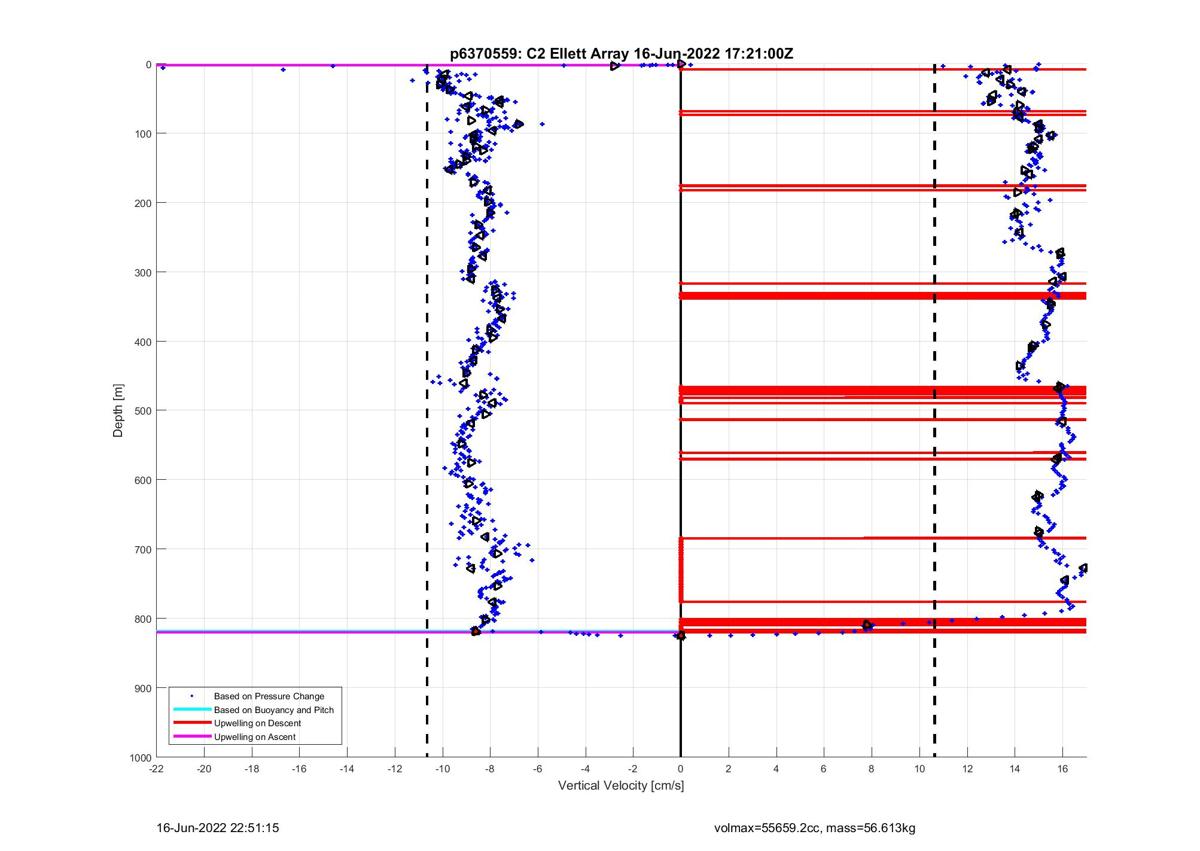Click the '700' depth tick label
Viewport: 1200px width, 851px height.
[142, 549]
